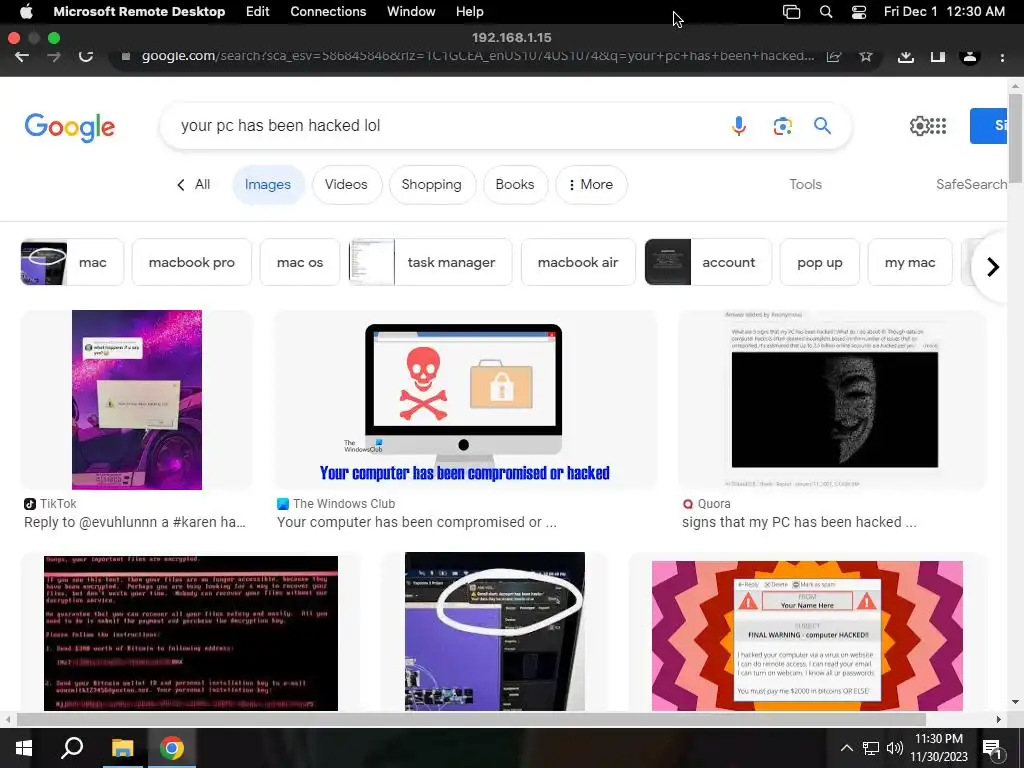Click the Google search text field
Viewport: 1024px width, 768px height.
pyautogui.click(x=444, y=125)
